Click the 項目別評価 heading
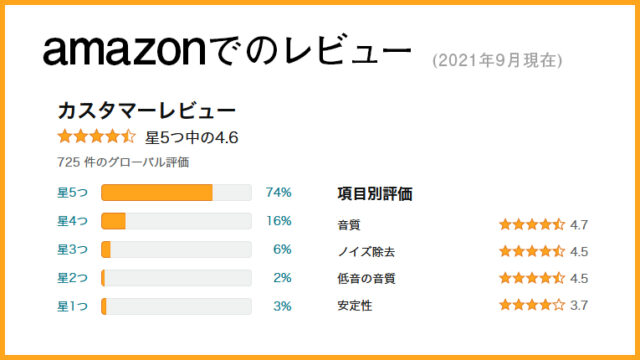Screen dimensions: 640x360 tap(375, 194)
